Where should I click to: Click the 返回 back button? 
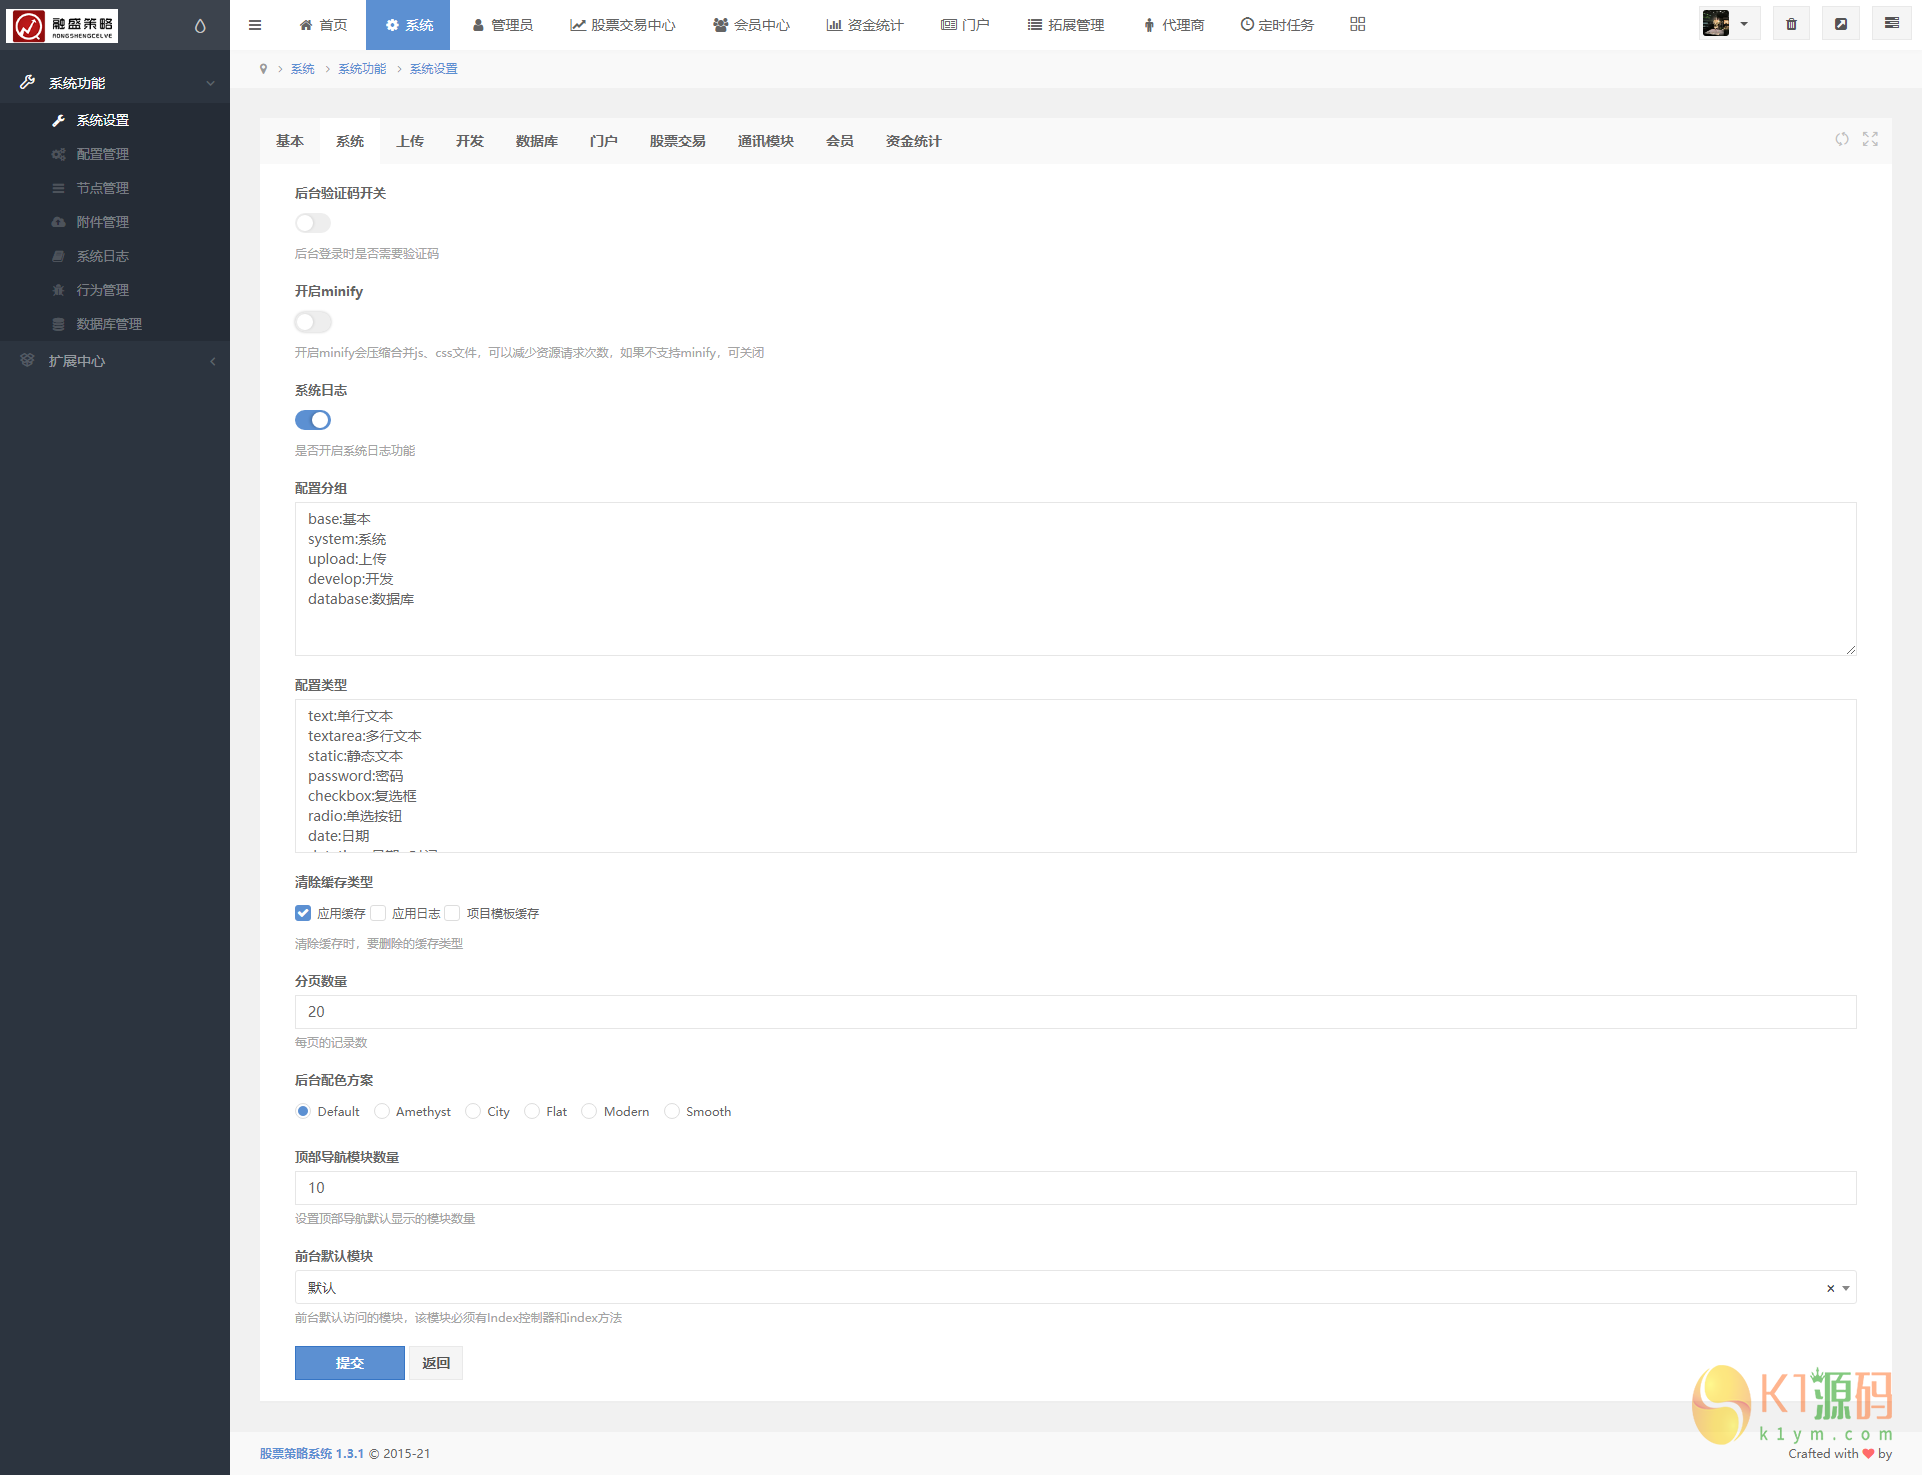tap(436, 1363)
